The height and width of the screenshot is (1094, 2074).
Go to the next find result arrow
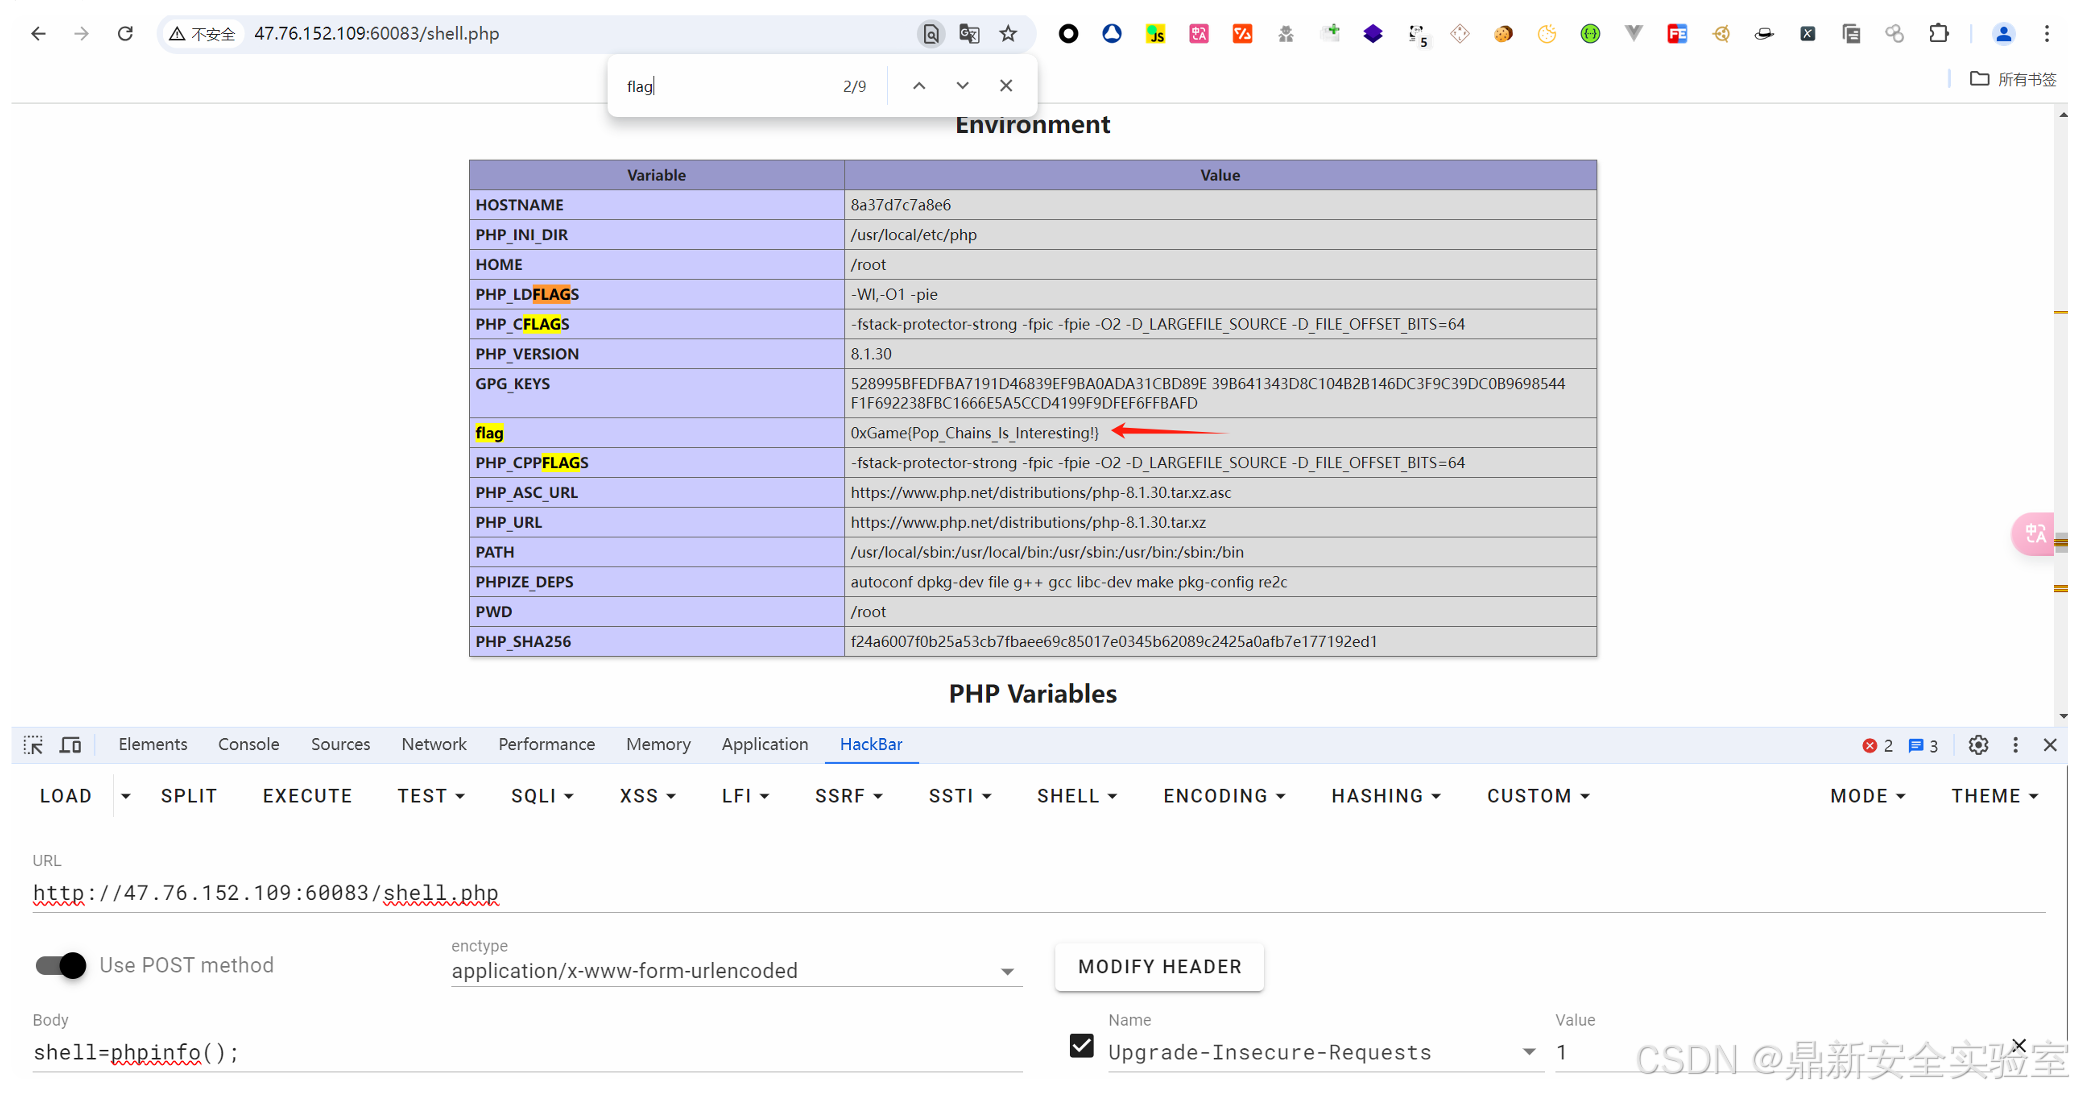tap(962, 86)
